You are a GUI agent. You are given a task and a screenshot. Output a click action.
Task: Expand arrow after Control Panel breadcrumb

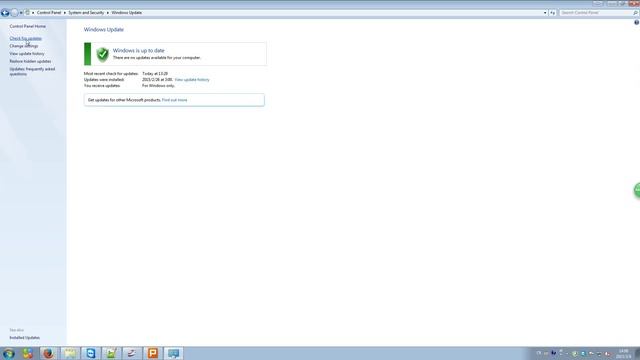point(64,13)
